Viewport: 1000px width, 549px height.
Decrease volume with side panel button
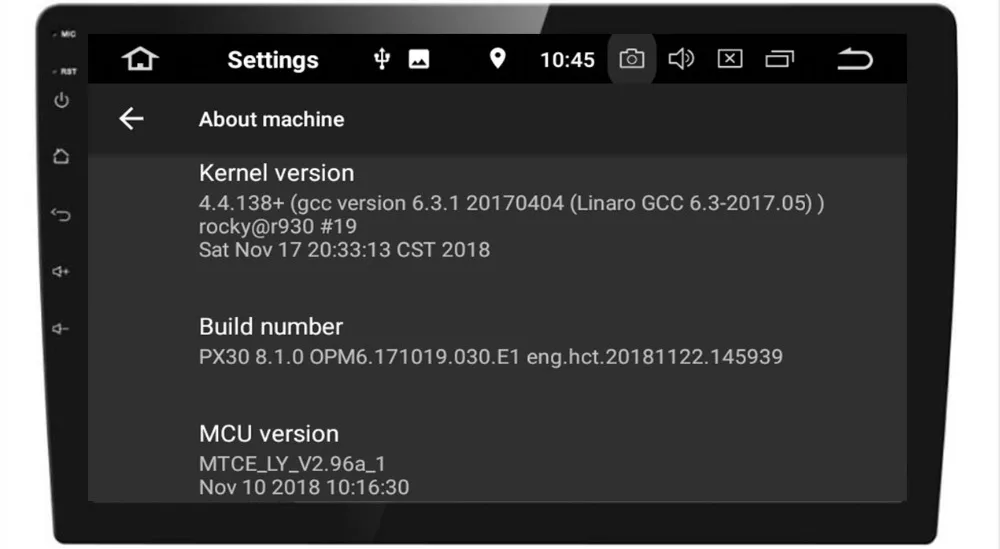[x=61, y=329]
